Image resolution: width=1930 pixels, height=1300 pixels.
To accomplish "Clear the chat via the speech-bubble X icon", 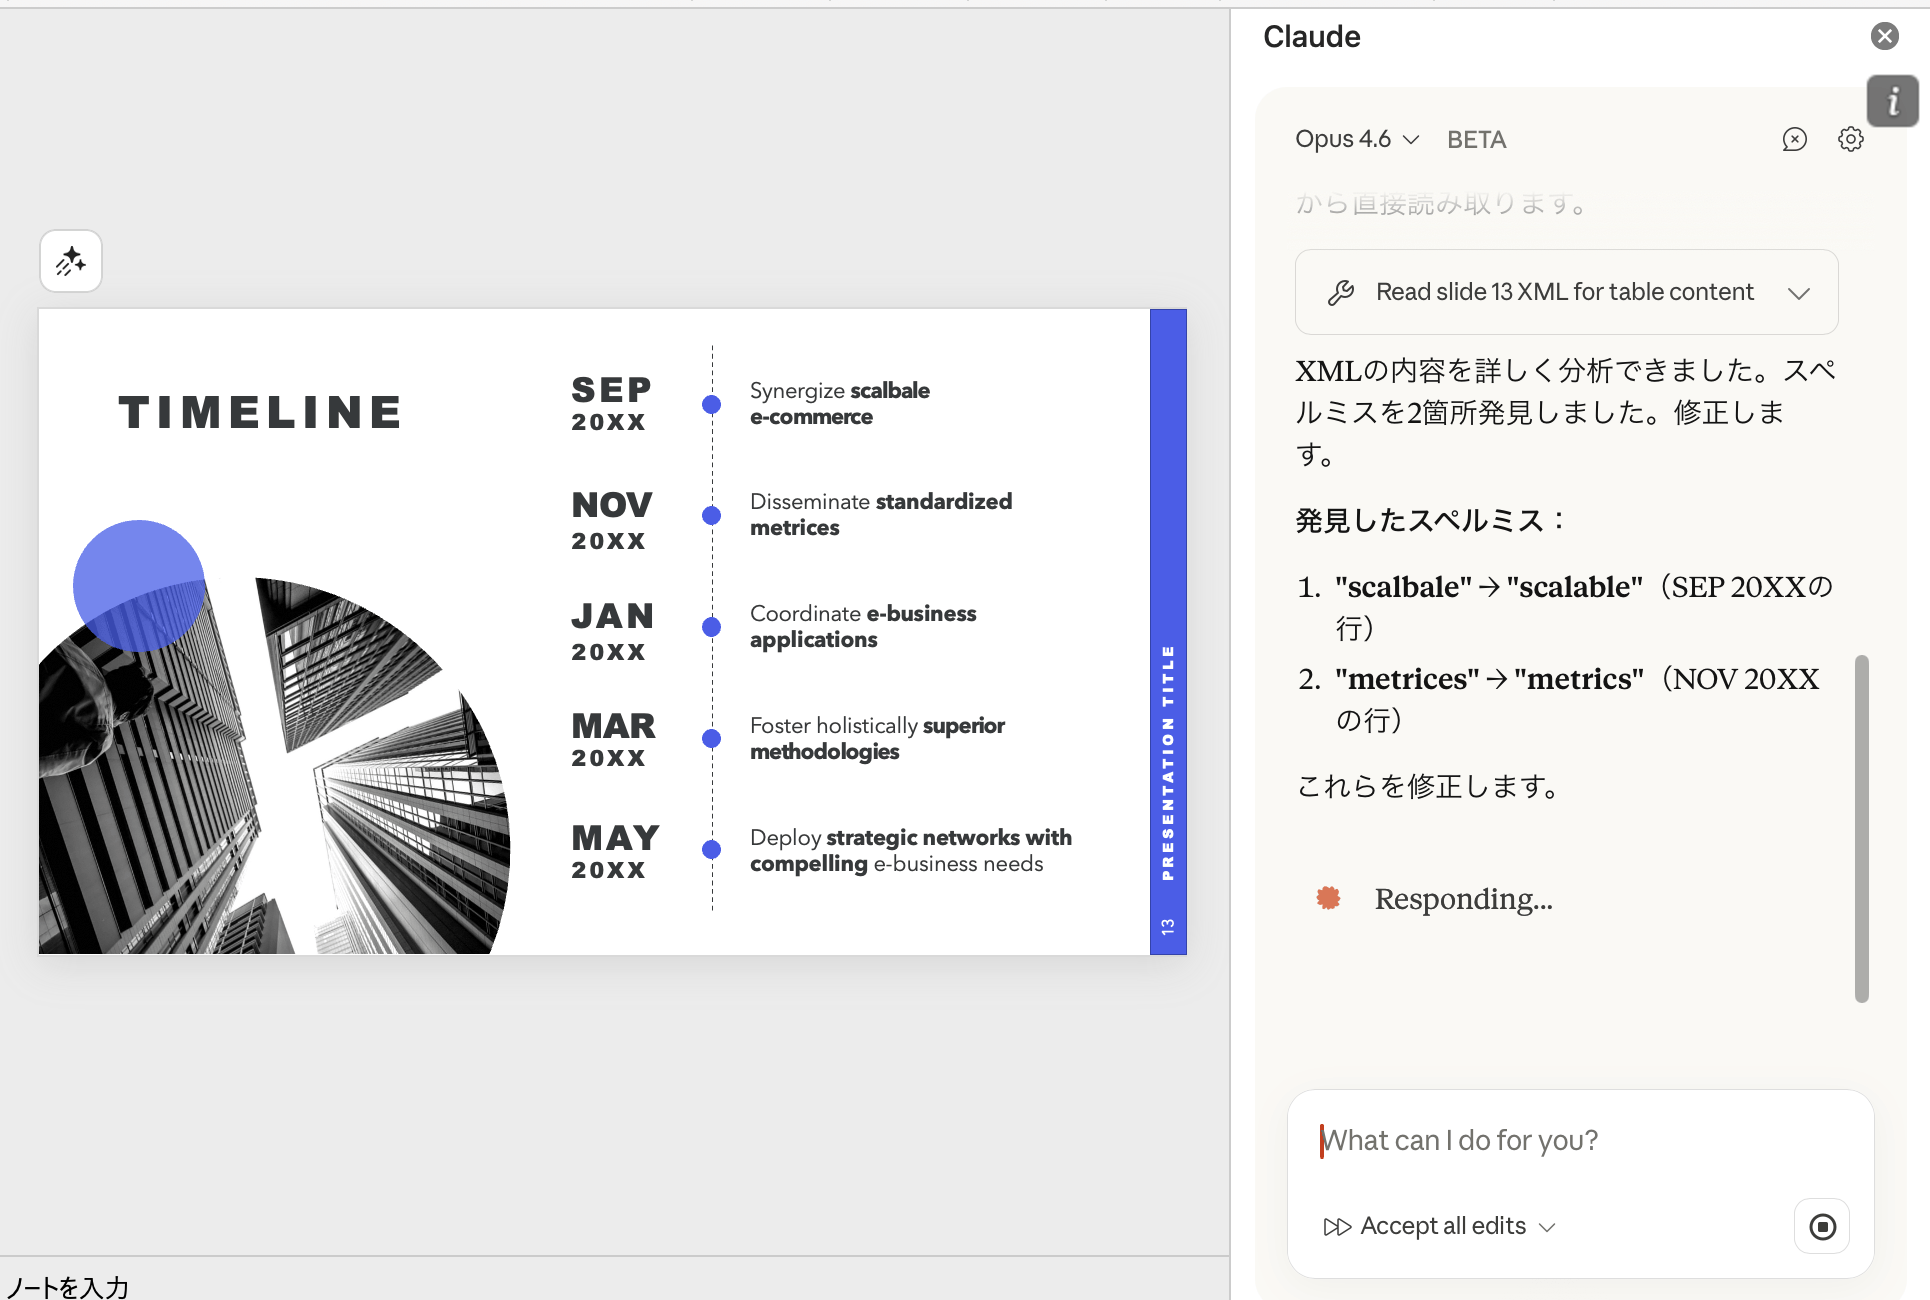I will [1795, 140].
